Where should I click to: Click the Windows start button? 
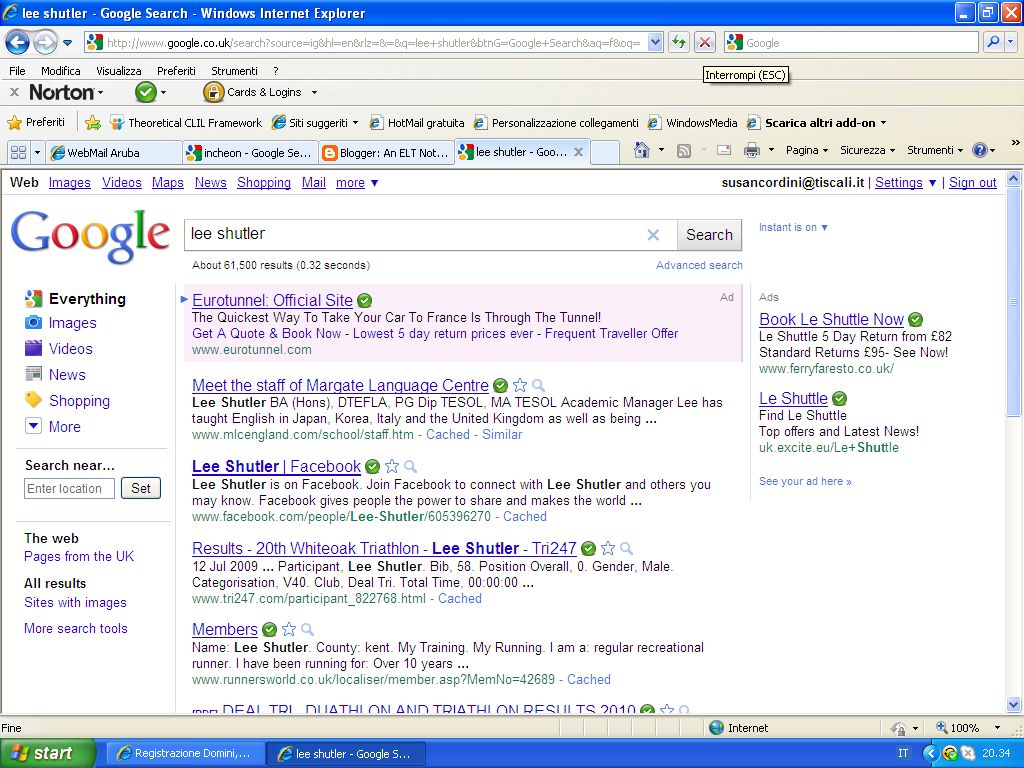[x=48, y=753]
